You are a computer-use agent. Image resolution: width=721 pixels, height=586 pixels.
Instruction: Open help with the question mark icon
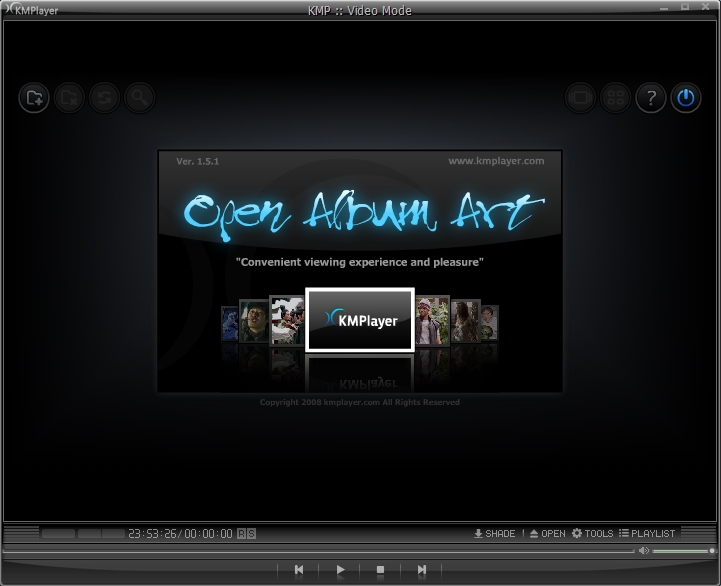(651, 98)
